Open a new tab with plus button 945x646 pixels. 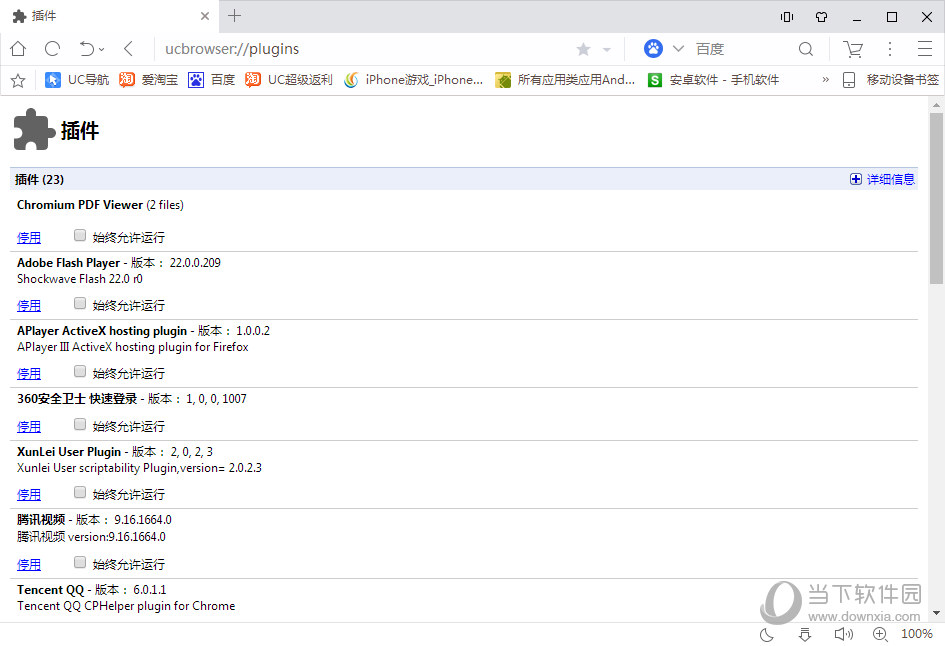click(x=235, y=16)
